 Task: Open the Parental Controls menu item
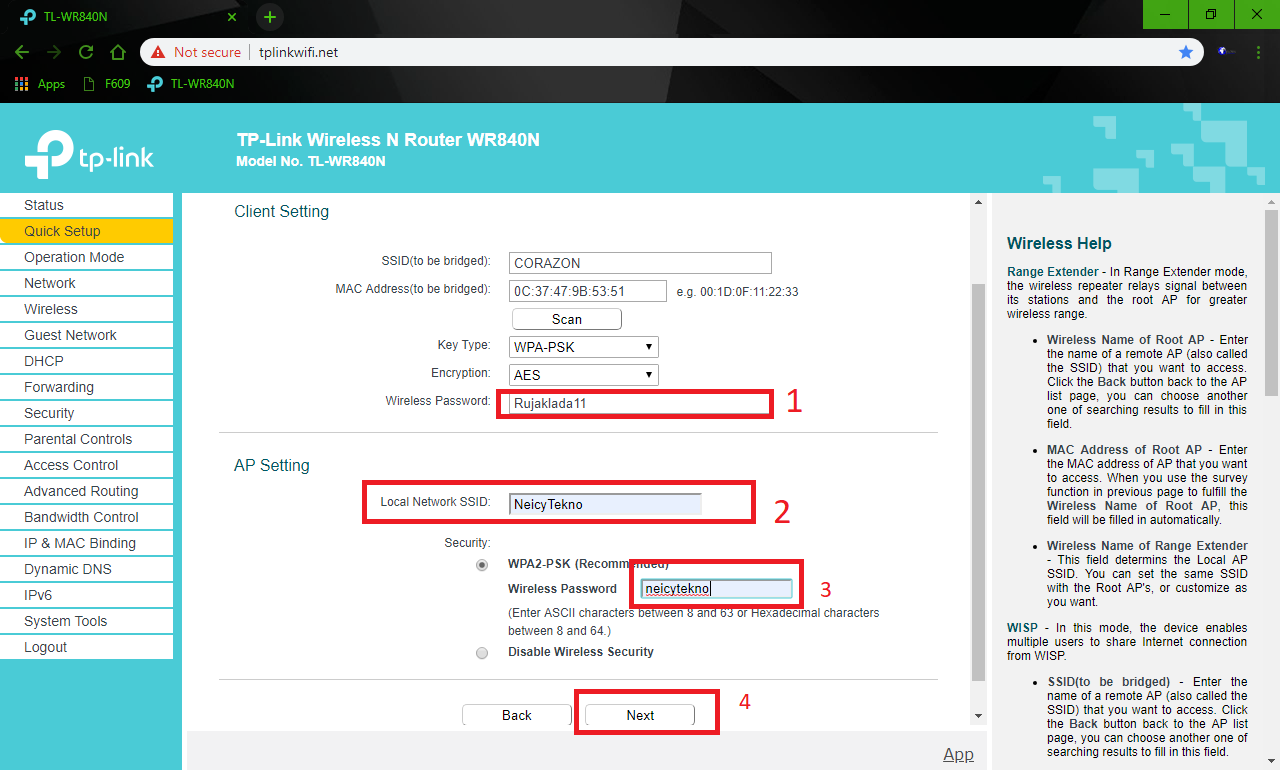[x=86, y=439]
